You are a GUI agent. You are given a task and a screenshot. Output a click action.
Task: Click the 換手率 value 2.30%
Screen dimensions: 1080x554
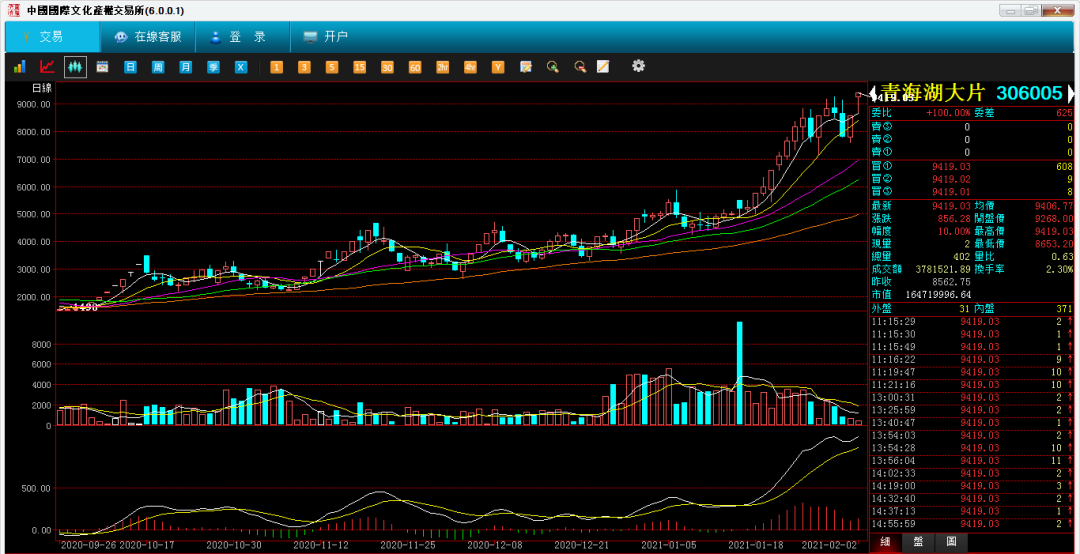(1061, 269)
